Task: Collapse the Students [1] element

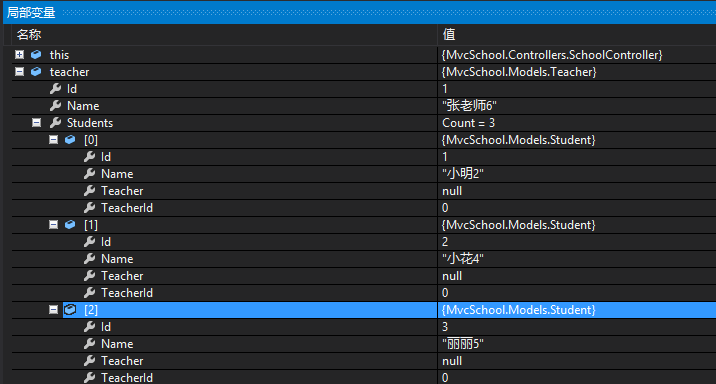Action: click(53, 225)
